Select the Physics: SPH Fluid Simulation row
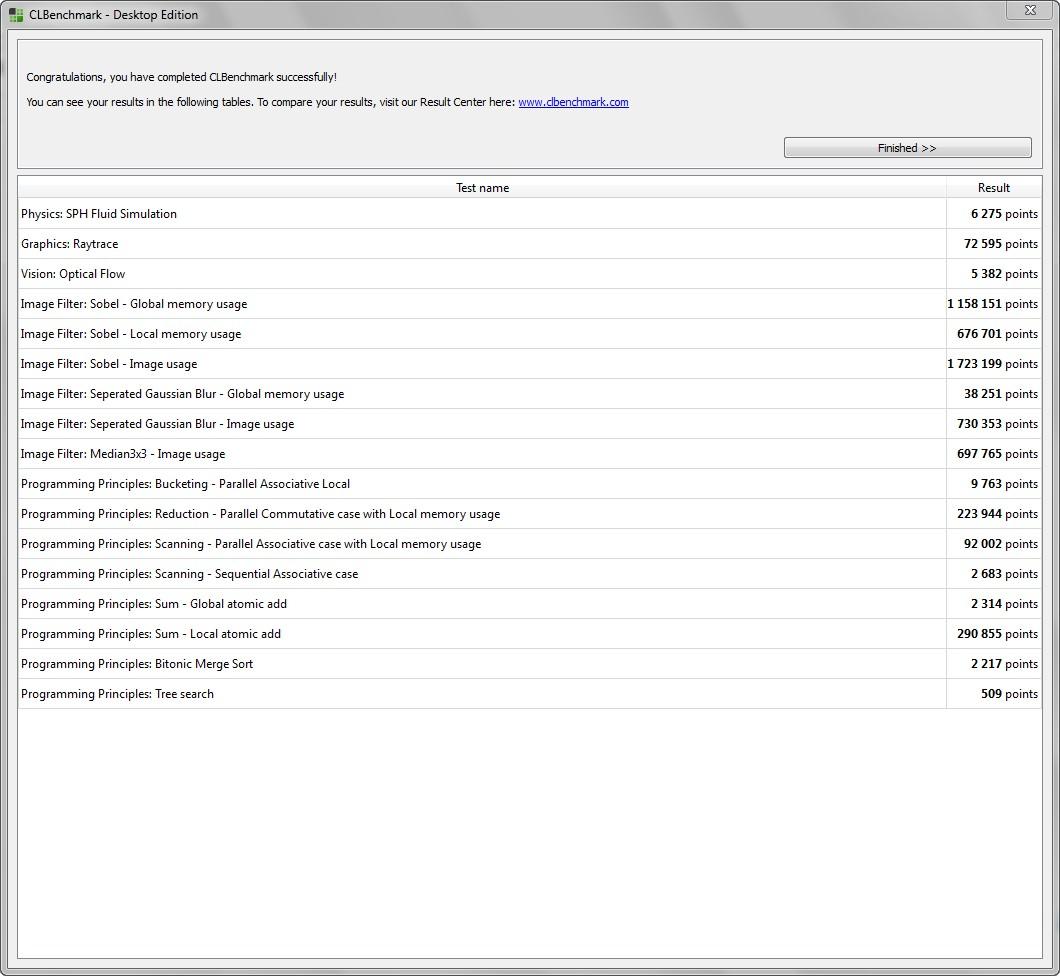1060x976 pixels. (99, 214)
